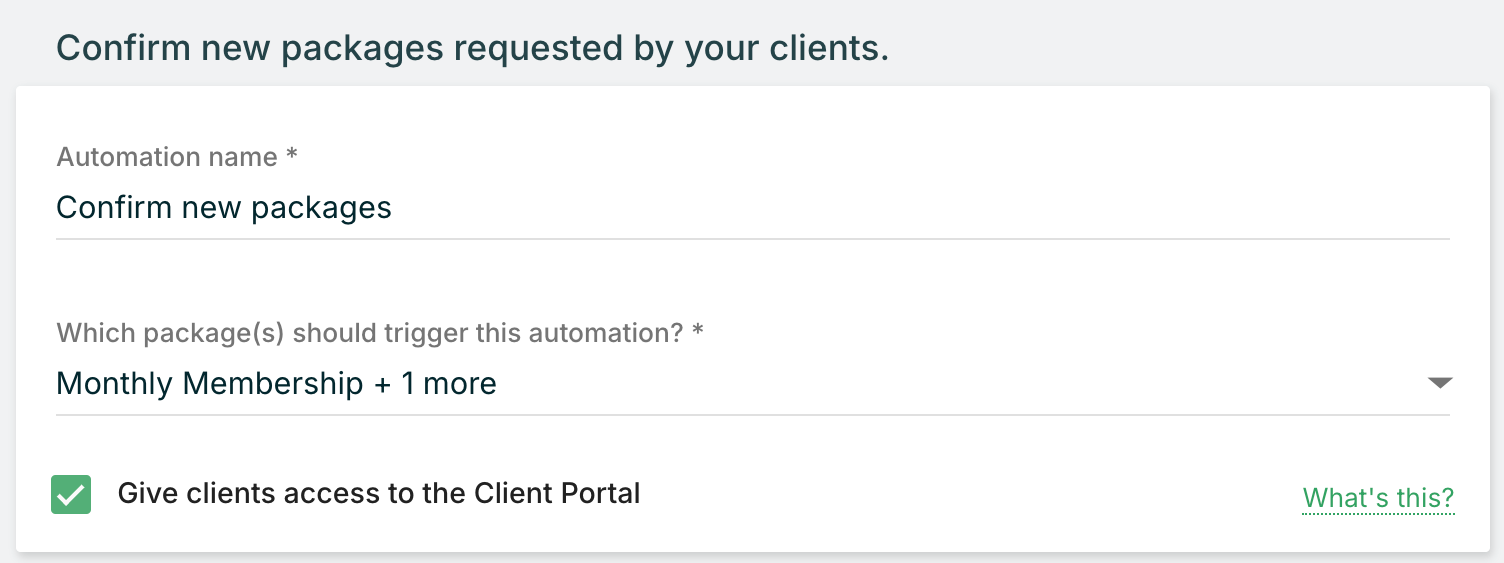Click the "Confirm new packages requested by your clients." heading
Screen dimensions: 1504x563
click(472, 48)
